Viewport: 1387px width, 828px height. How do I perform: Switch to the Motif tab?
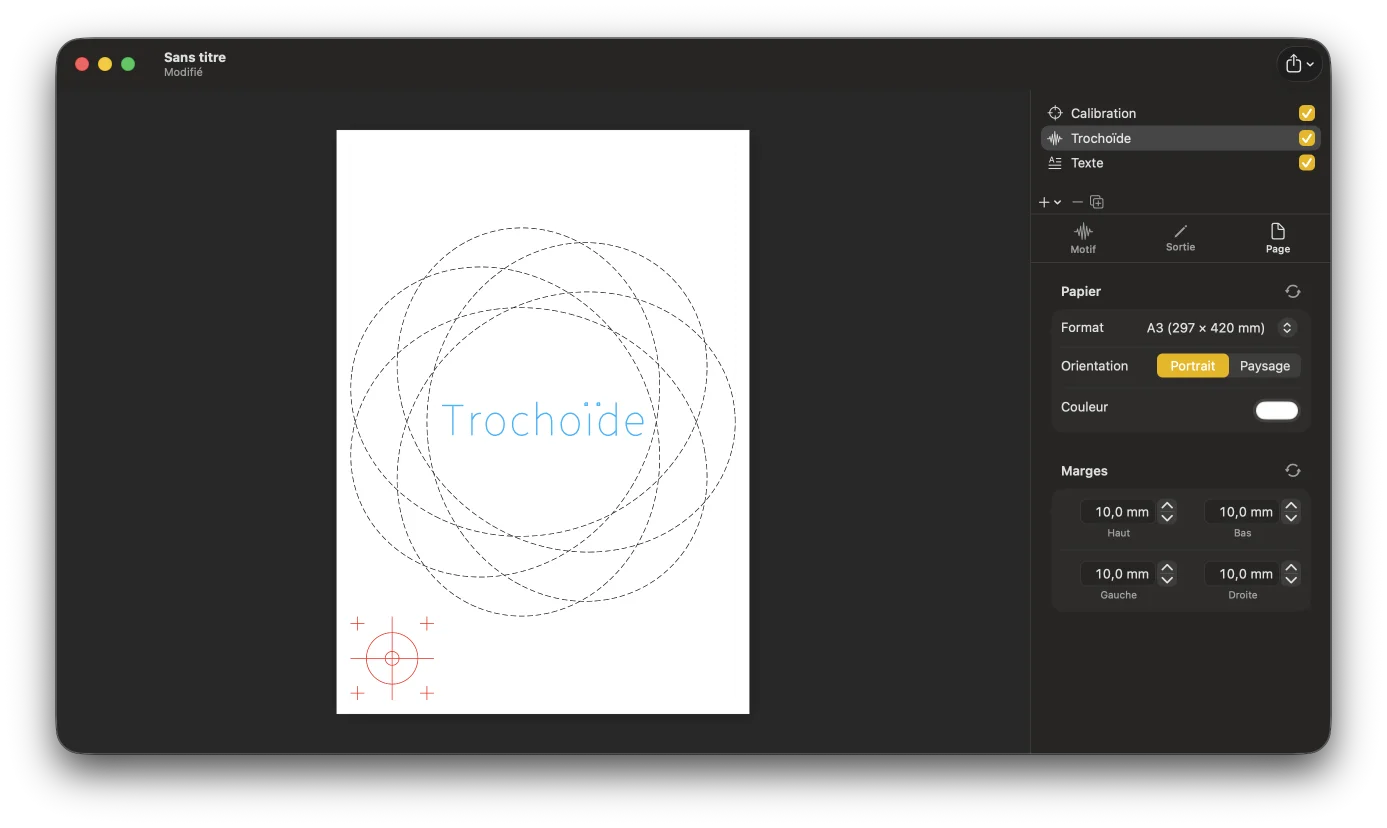click(1083, 238)
